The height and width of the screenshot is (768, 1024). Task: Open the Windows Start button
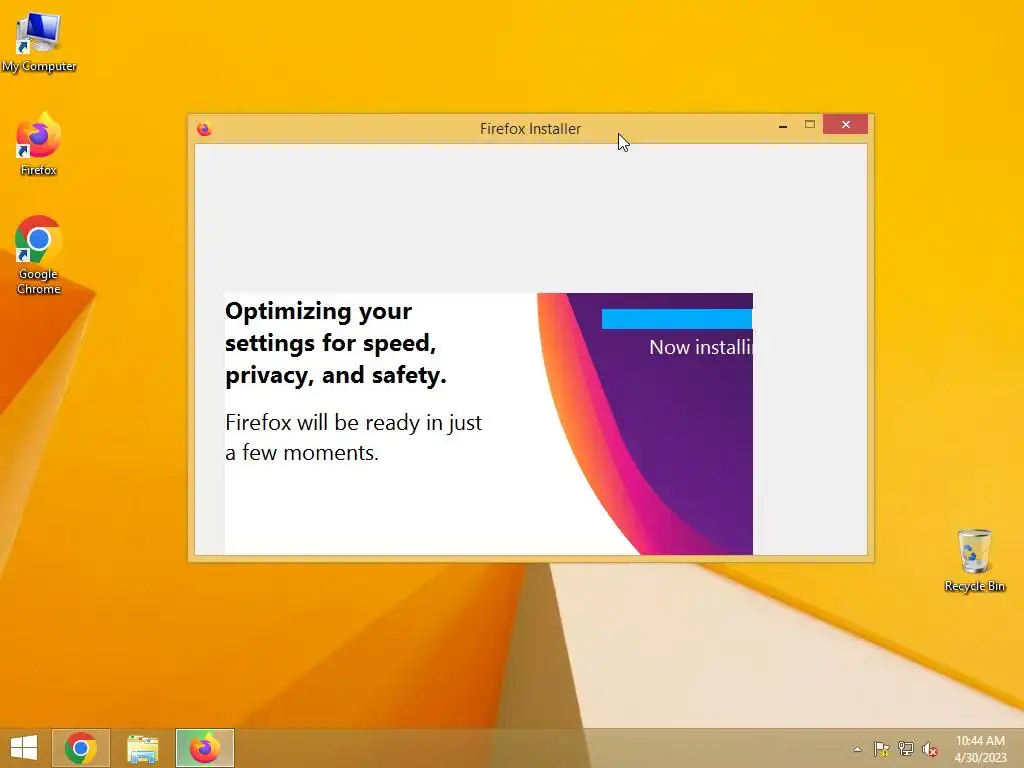(24, 748)
